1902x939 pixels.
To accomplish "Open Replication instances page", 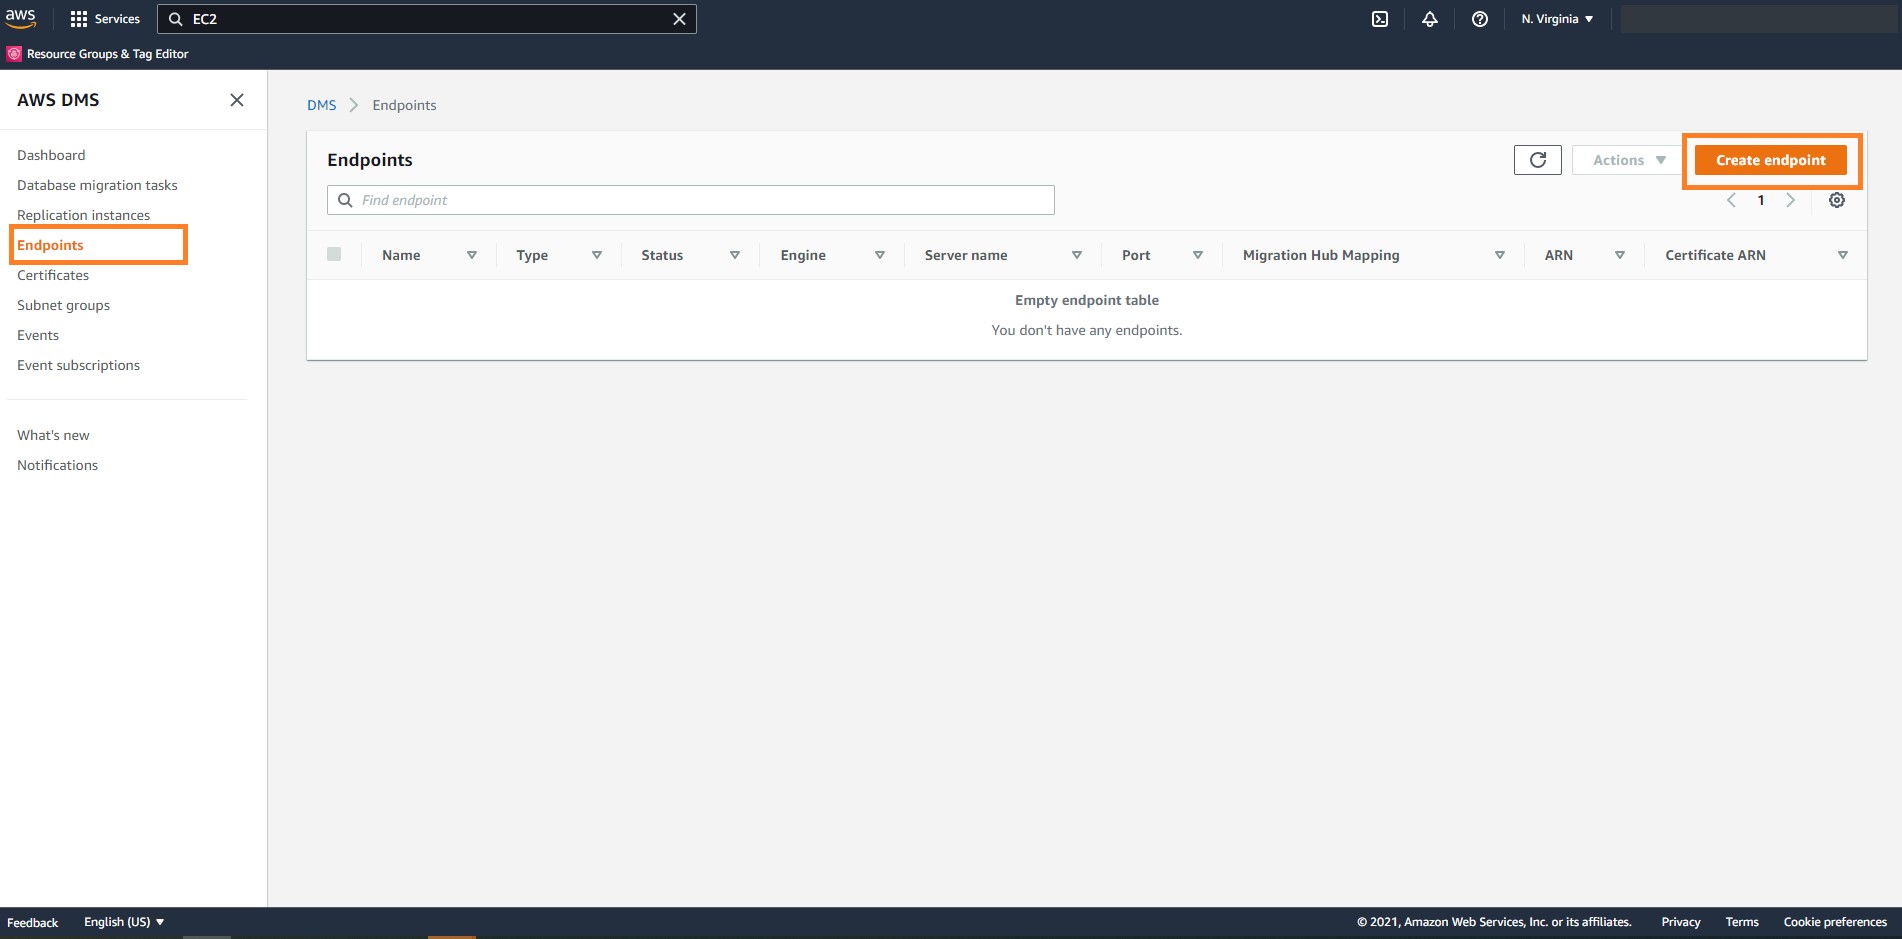I will point(83,215).
